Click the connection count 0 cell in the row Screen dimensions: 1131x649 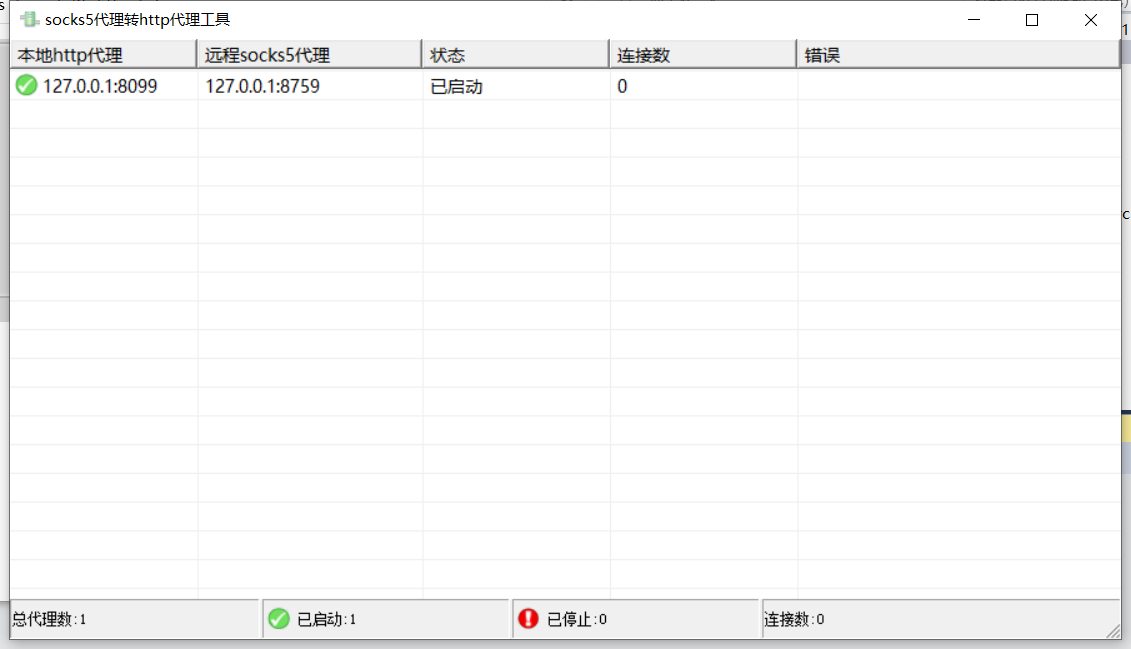[x=622, y=87]
